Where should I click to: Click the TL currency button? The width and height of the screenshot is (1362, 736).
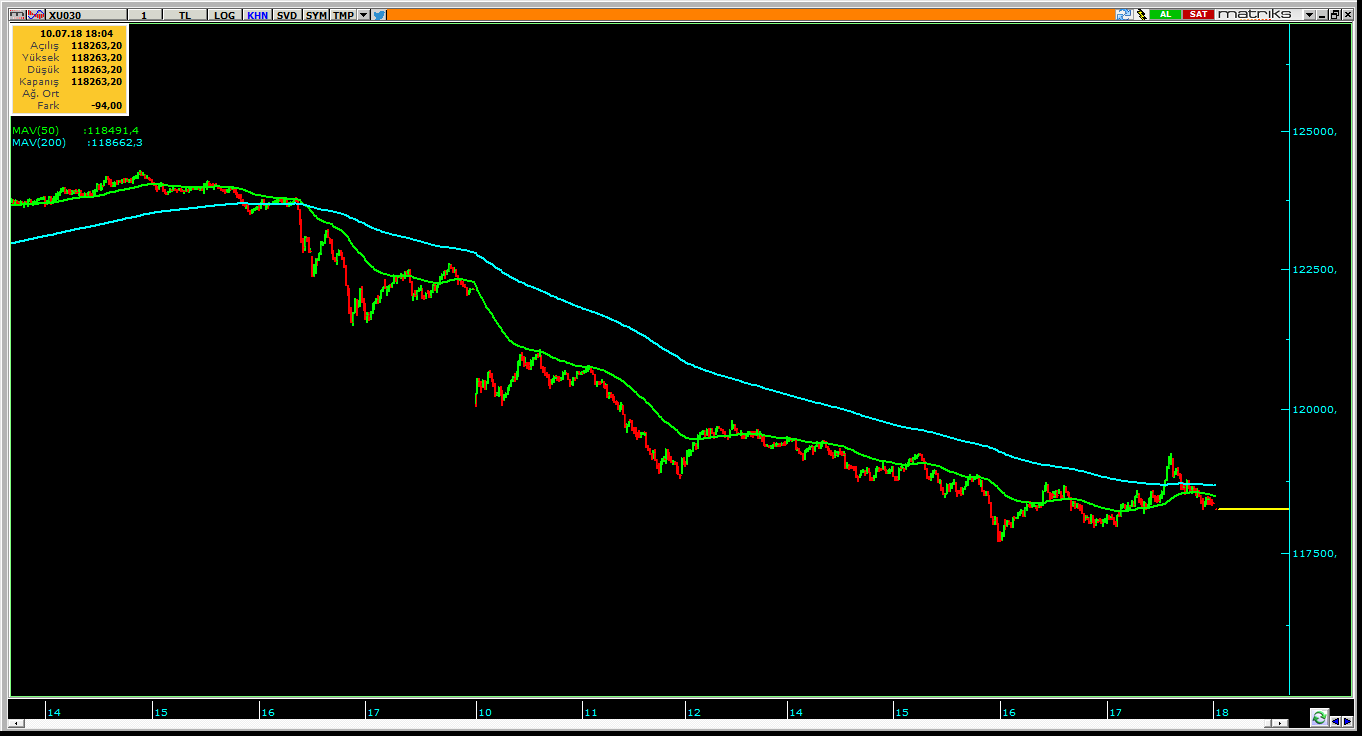coord(185,15)
